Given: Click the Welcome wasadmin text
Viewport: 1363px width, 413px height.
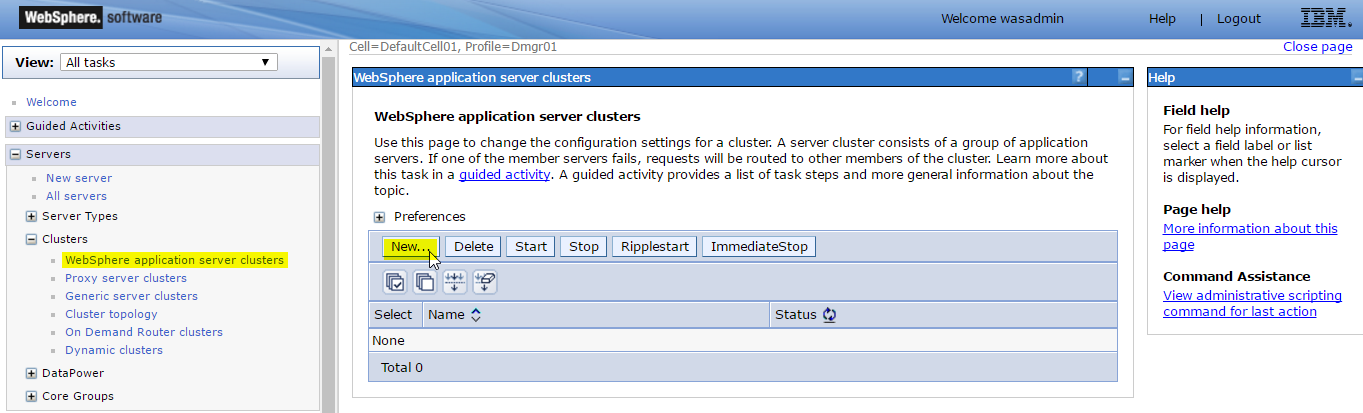Looking at the screenshot, I should click(x=1003, y=19).
